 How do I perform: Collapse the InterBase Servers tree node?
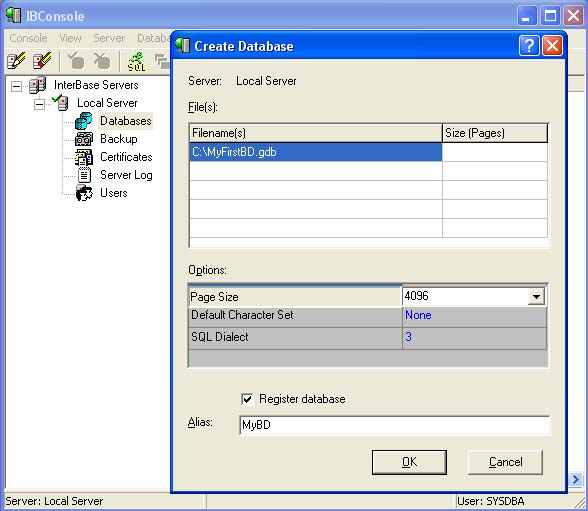tap(16, 87)
